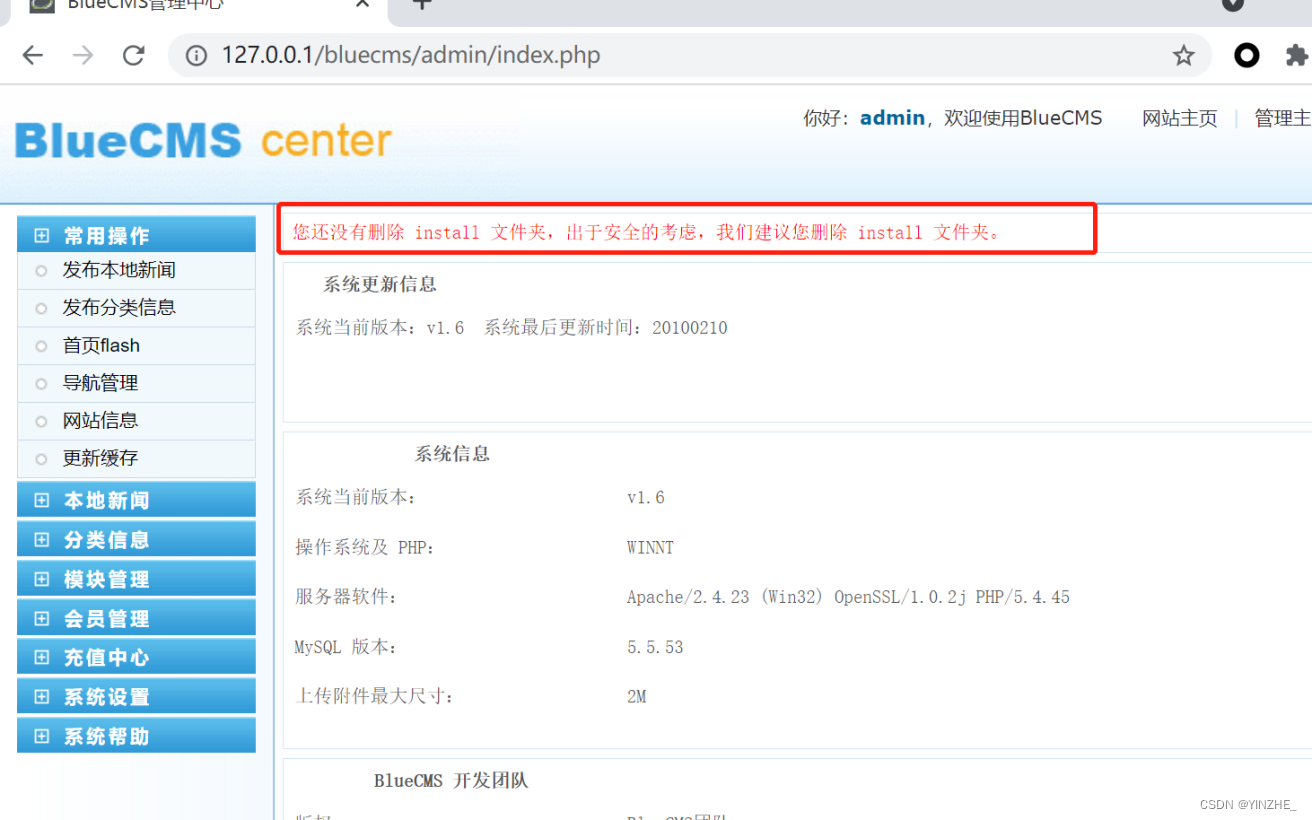Expand the 本地新闻 menu section

[x=136, y=500]
